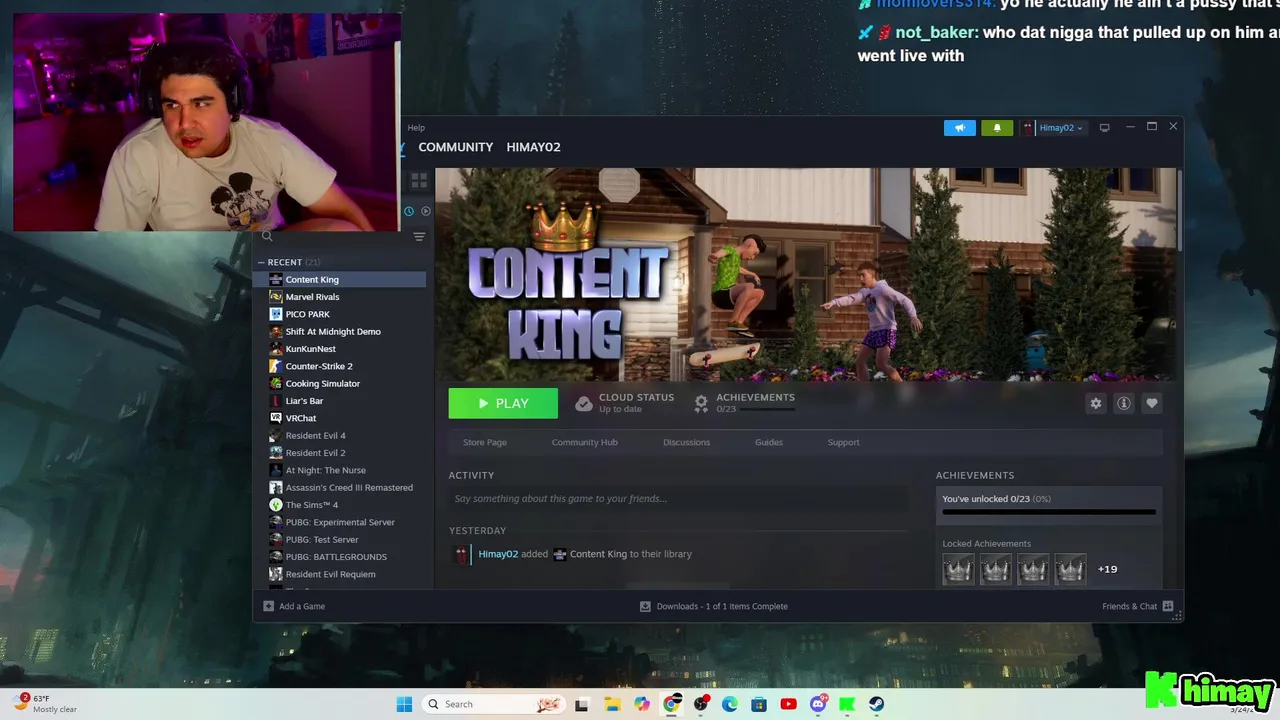Show the +19 more locked achievements
The width and height of the screenshot is (1280, 720).
(1107, 569)
